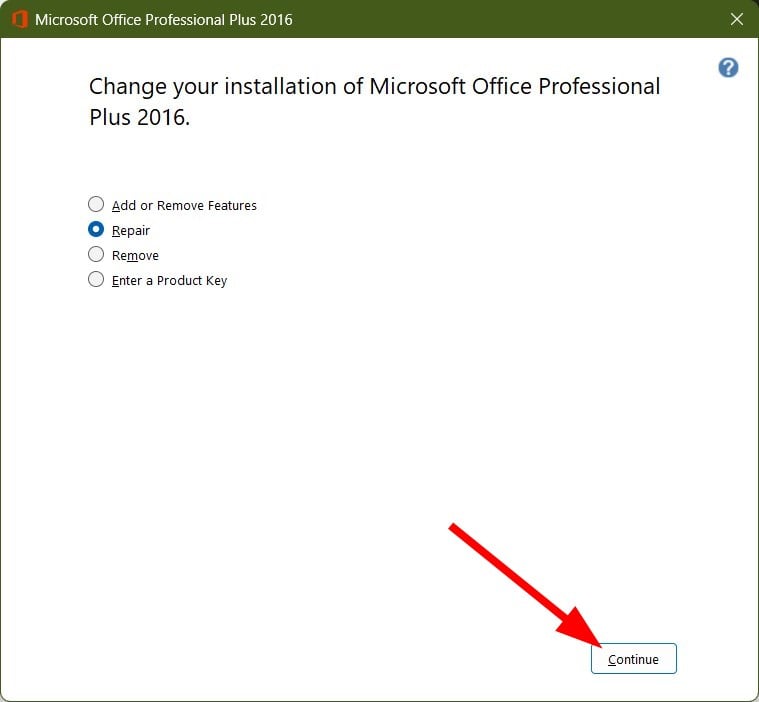Image resolution: width=759 pixels, height=702 pixels.
Task: Open the blue question mark help icon
Action: pos(728,68)
